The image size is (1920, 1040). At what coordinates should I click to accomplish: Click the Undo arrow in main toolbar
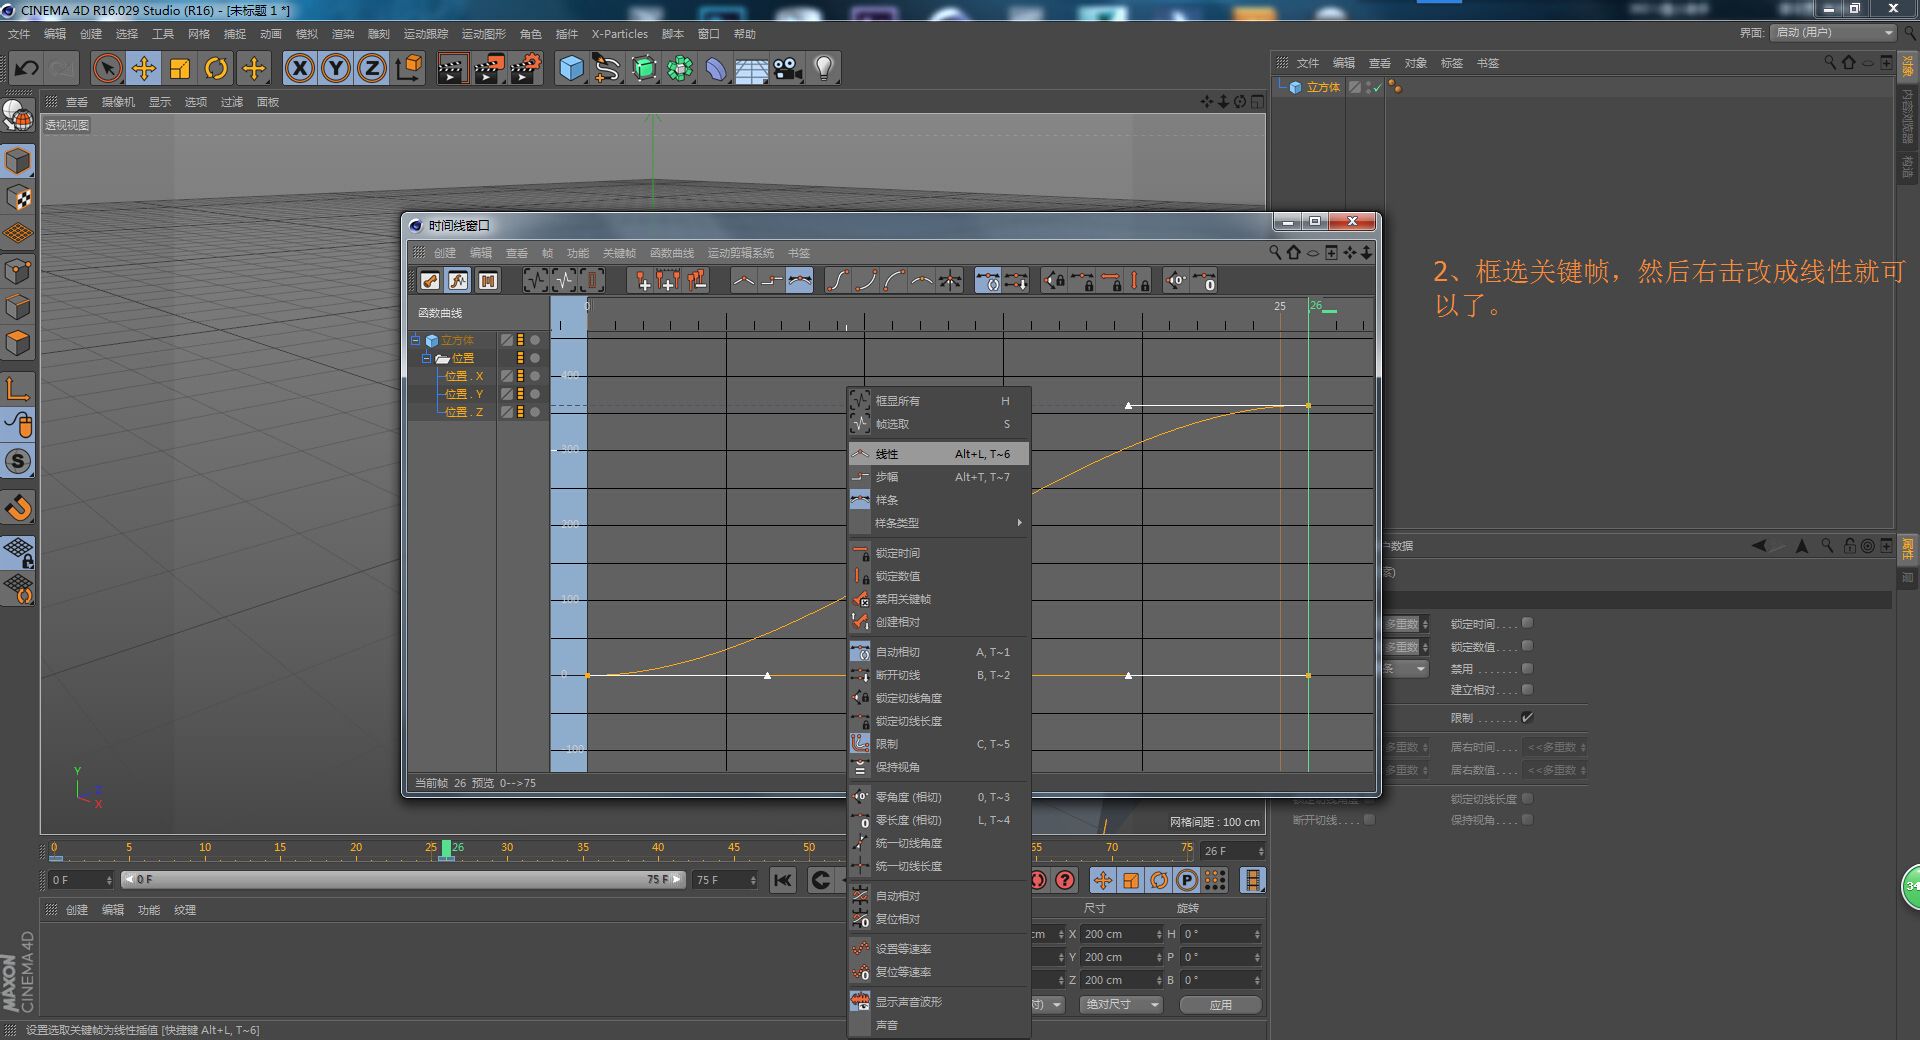pos(27,69)
